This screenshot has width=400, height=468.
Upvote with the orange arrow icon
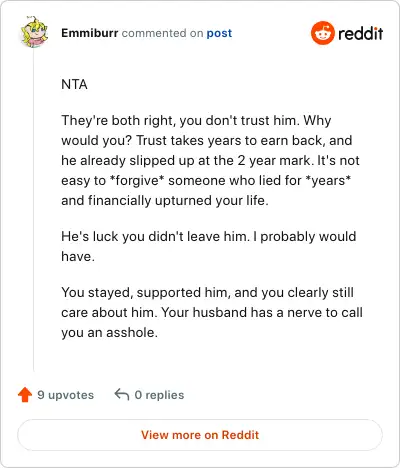[x=25, y=395]
